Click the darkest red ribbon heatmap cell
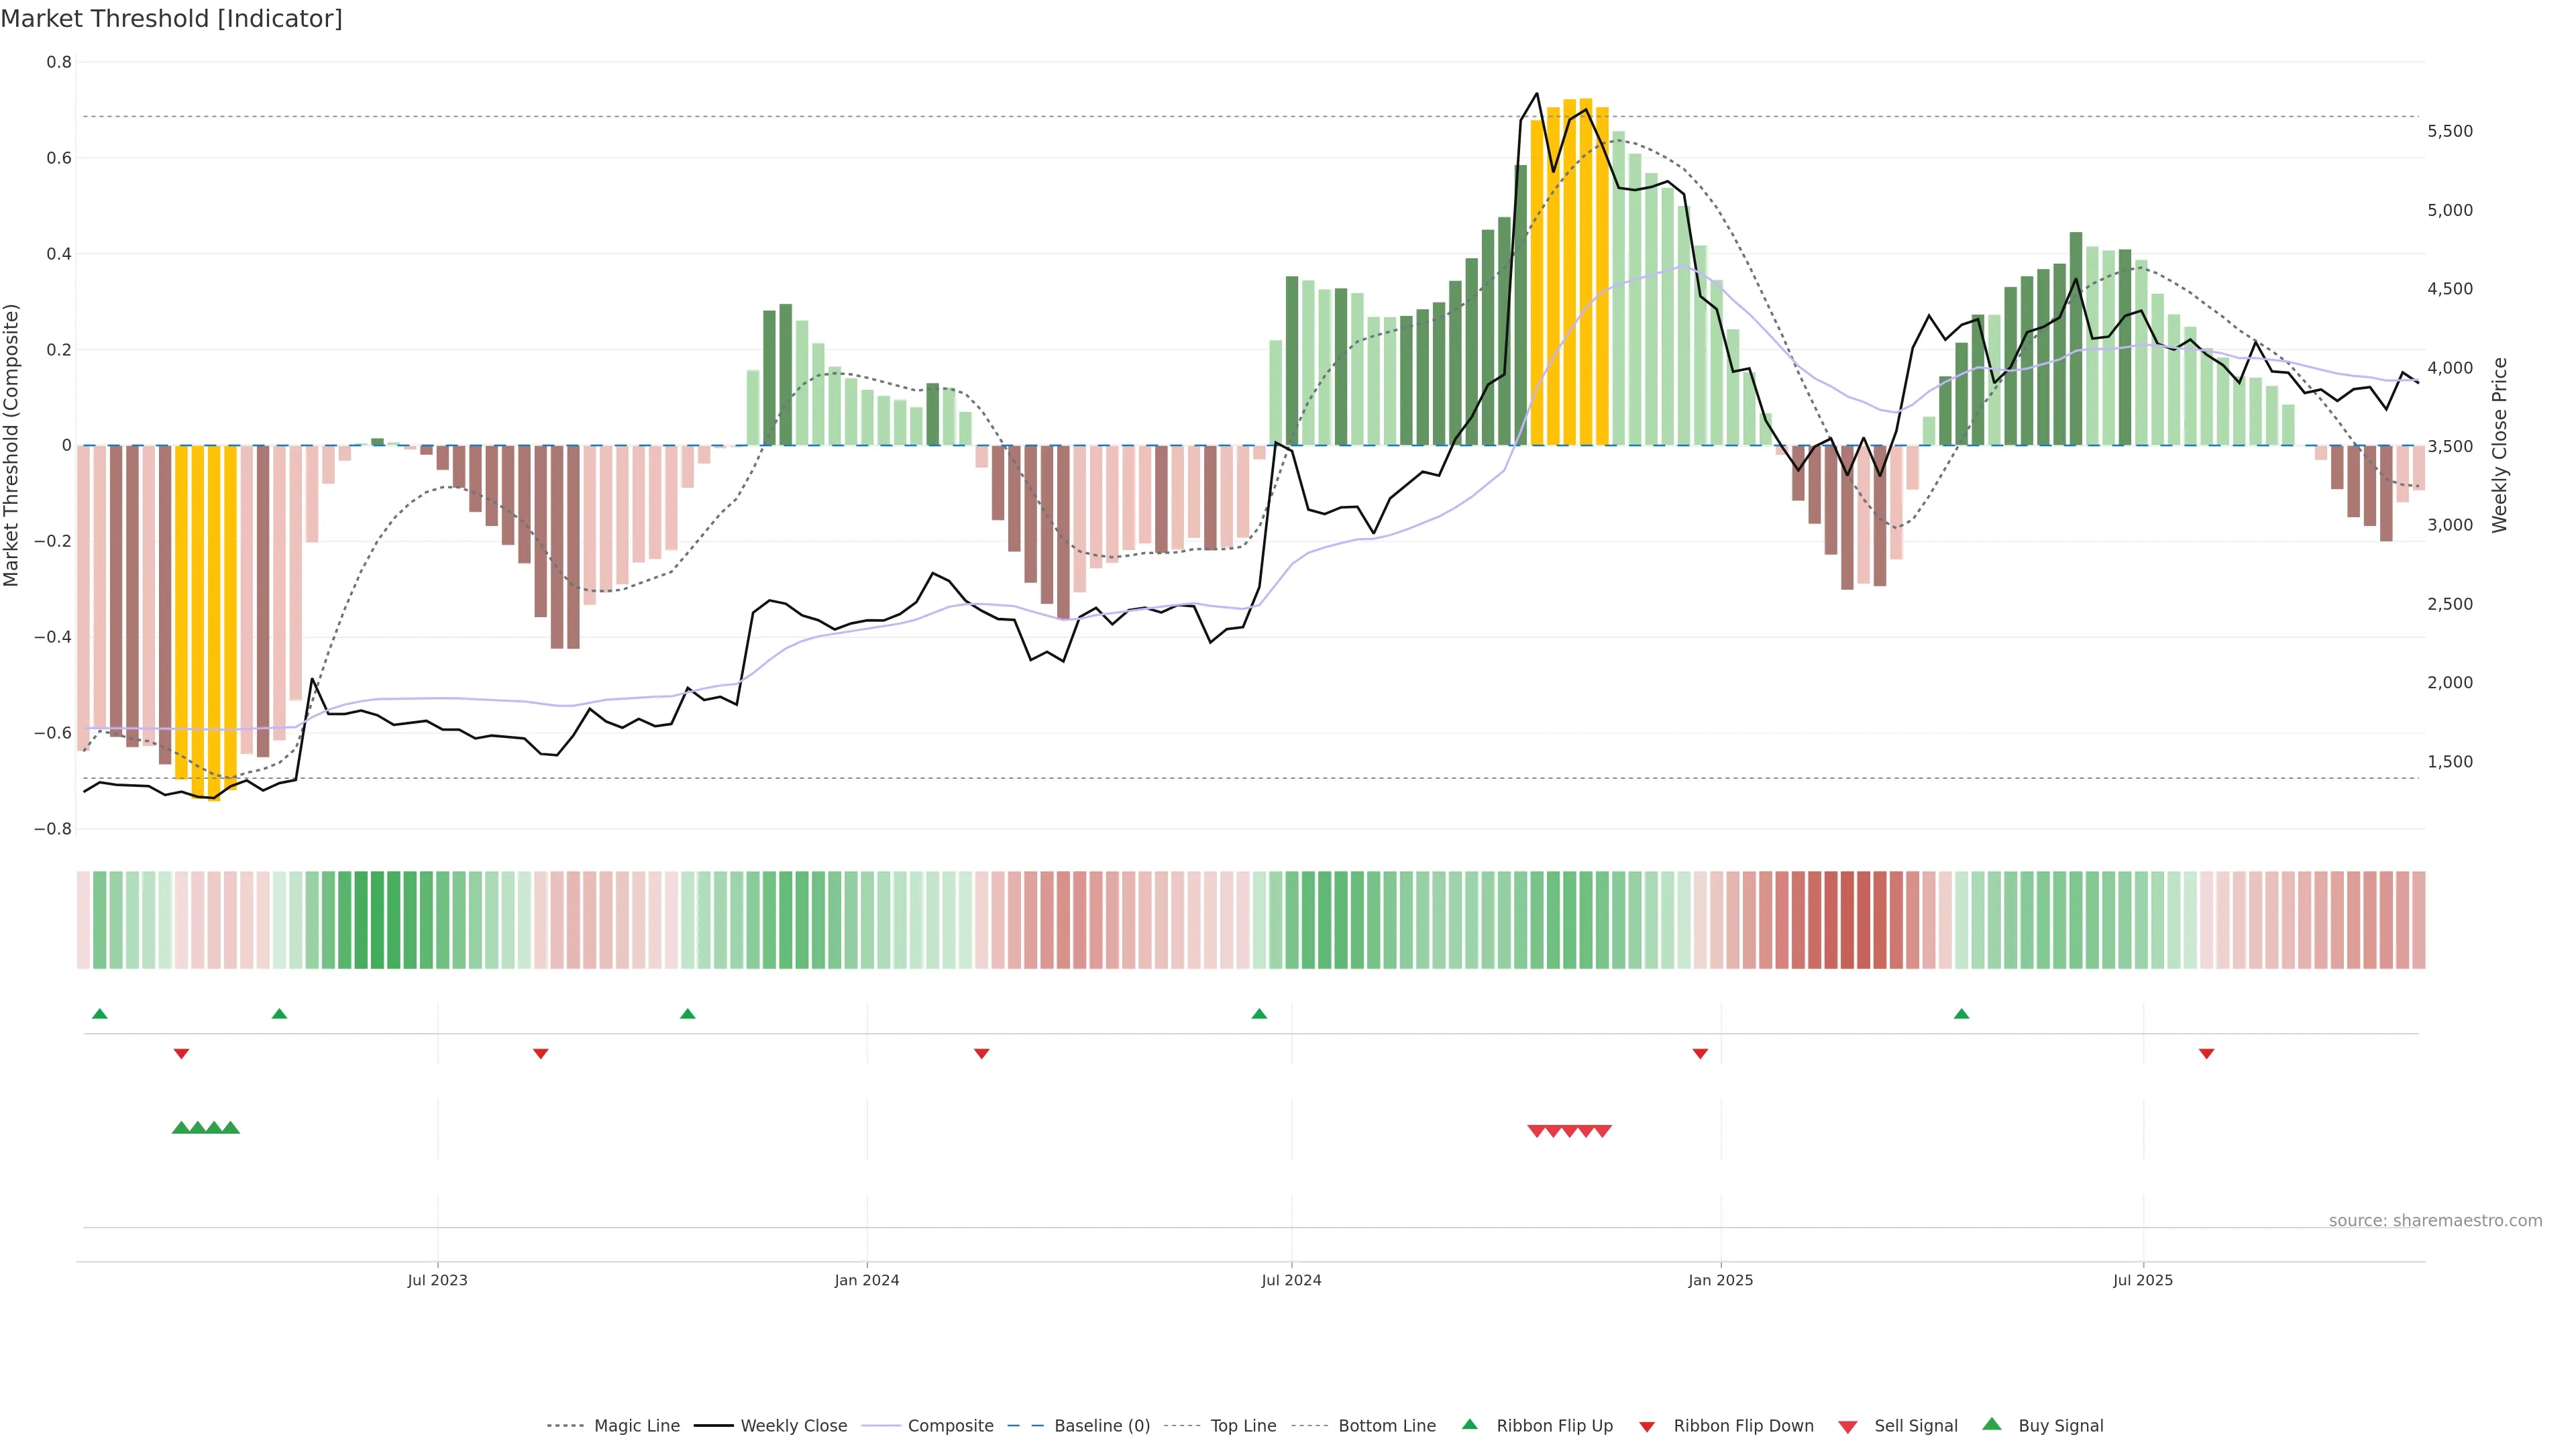The height and width of the screenshot is (1449, 2576). pyautogui.click(x=1847, y=920)
